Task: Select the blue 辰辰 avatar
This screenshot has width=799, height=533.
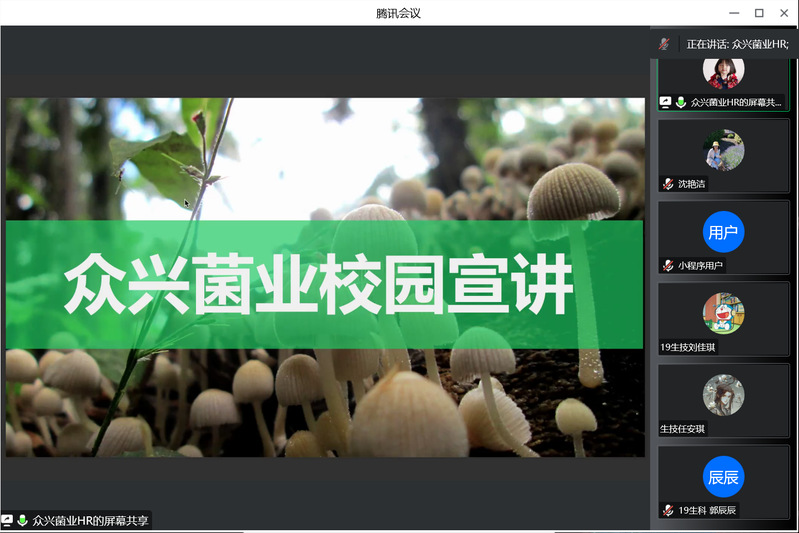Action: [724, 477]
